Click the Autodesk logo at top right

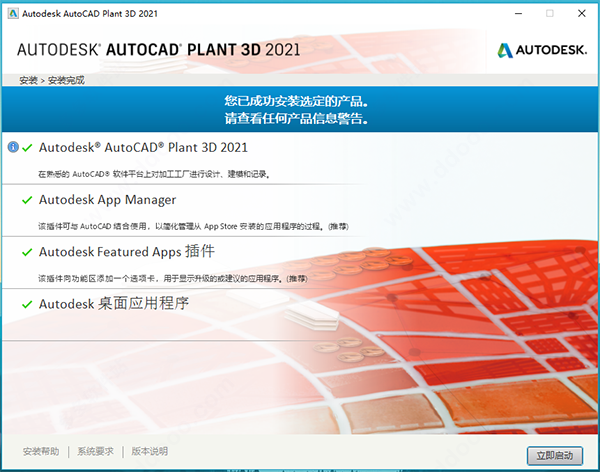542,50
